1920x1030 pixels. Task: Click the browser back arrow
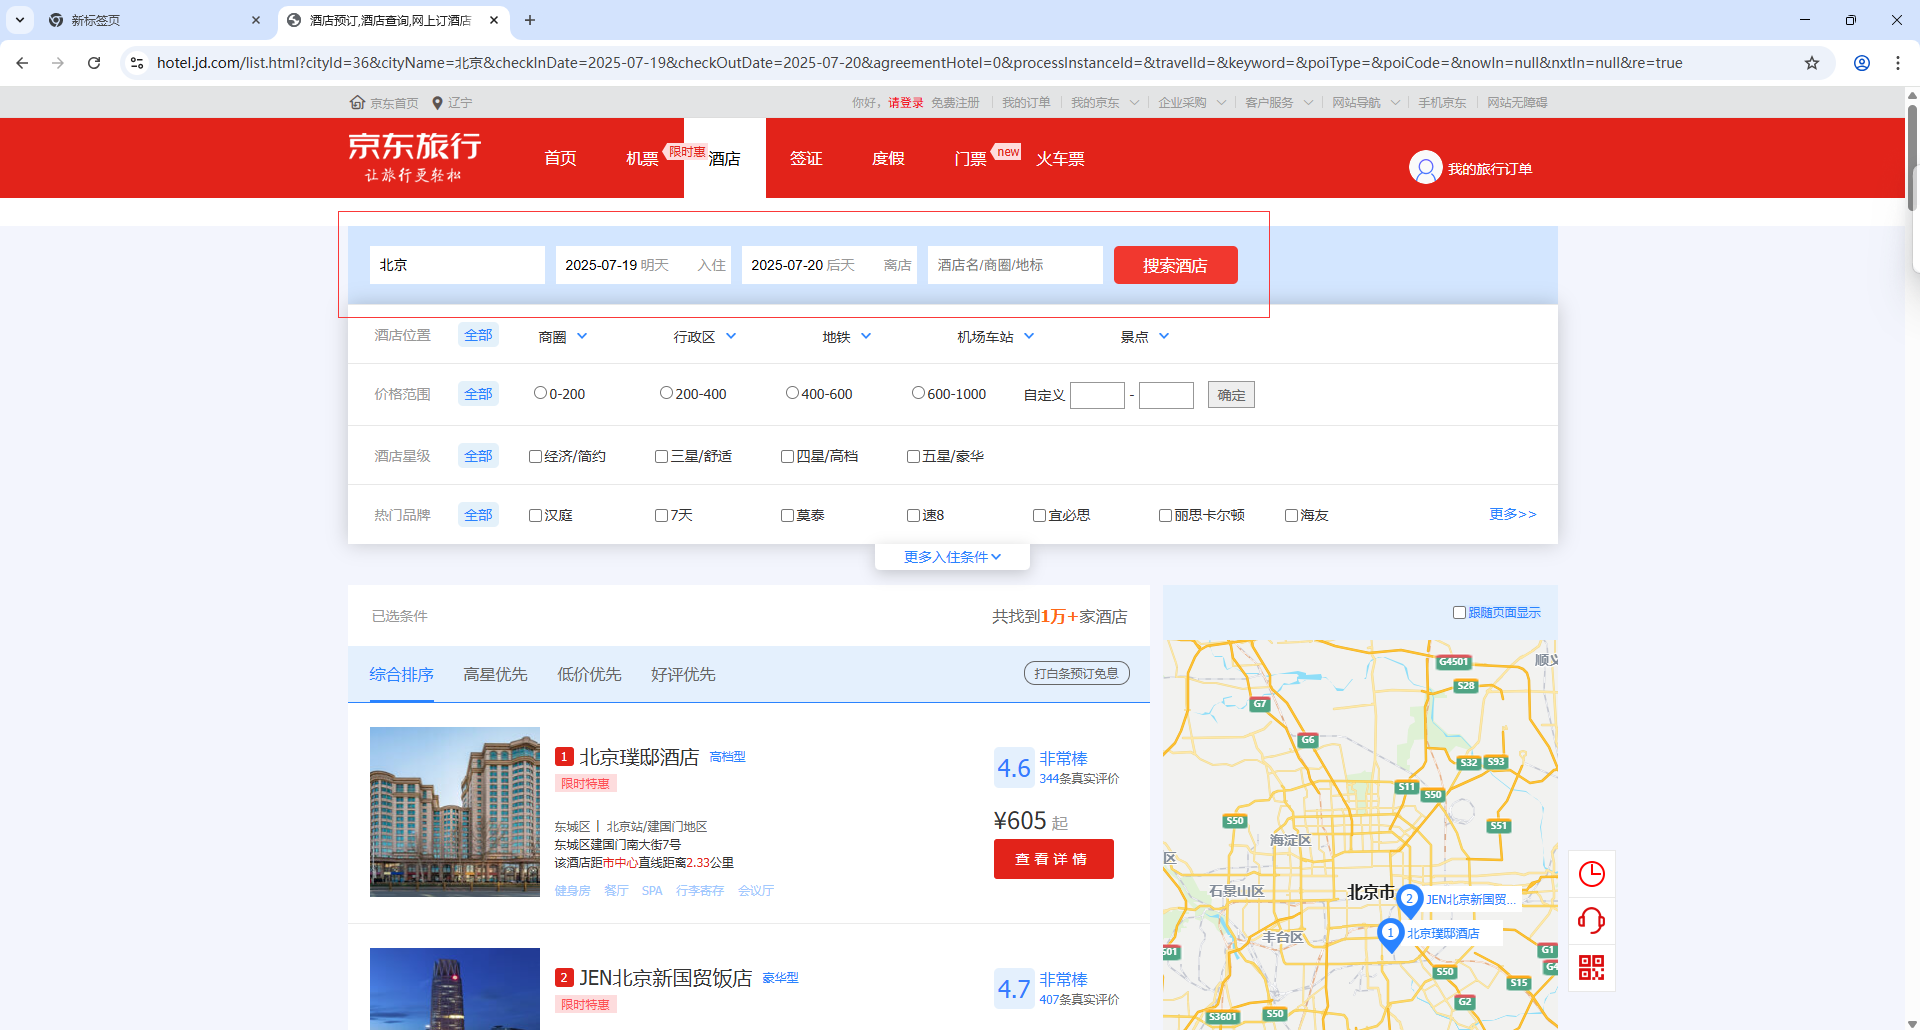coord(22,63)
